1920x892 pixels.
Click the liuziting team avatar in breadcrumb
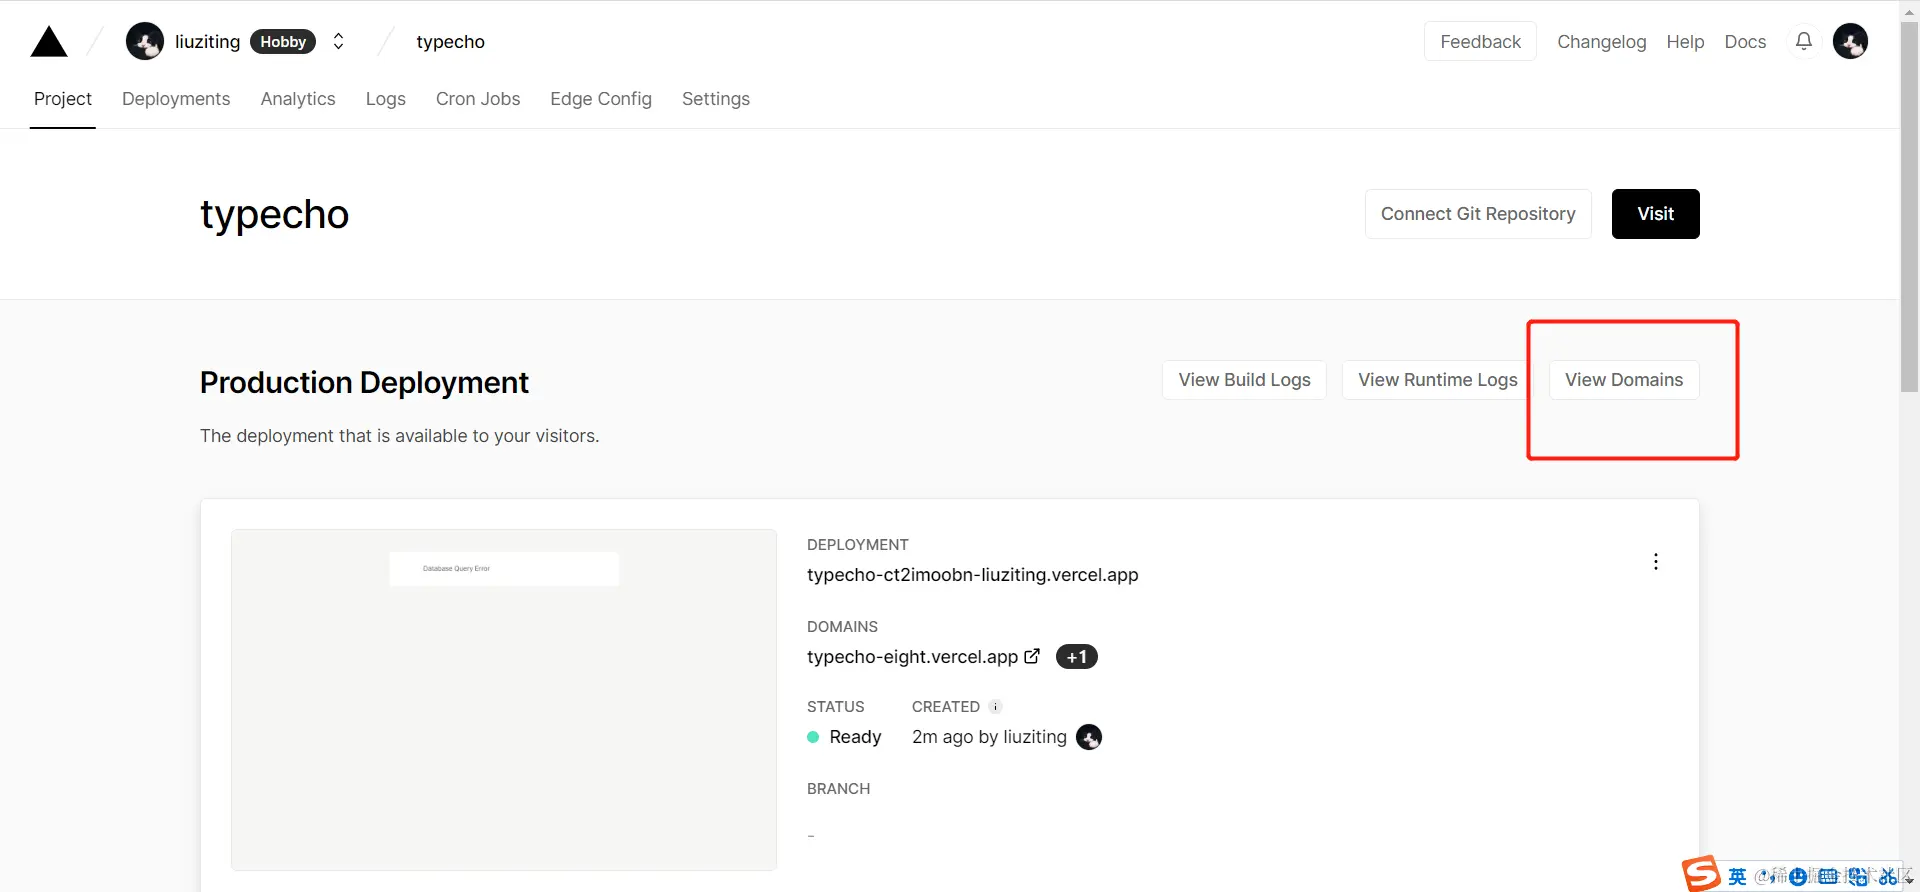[x=145, y=41]
